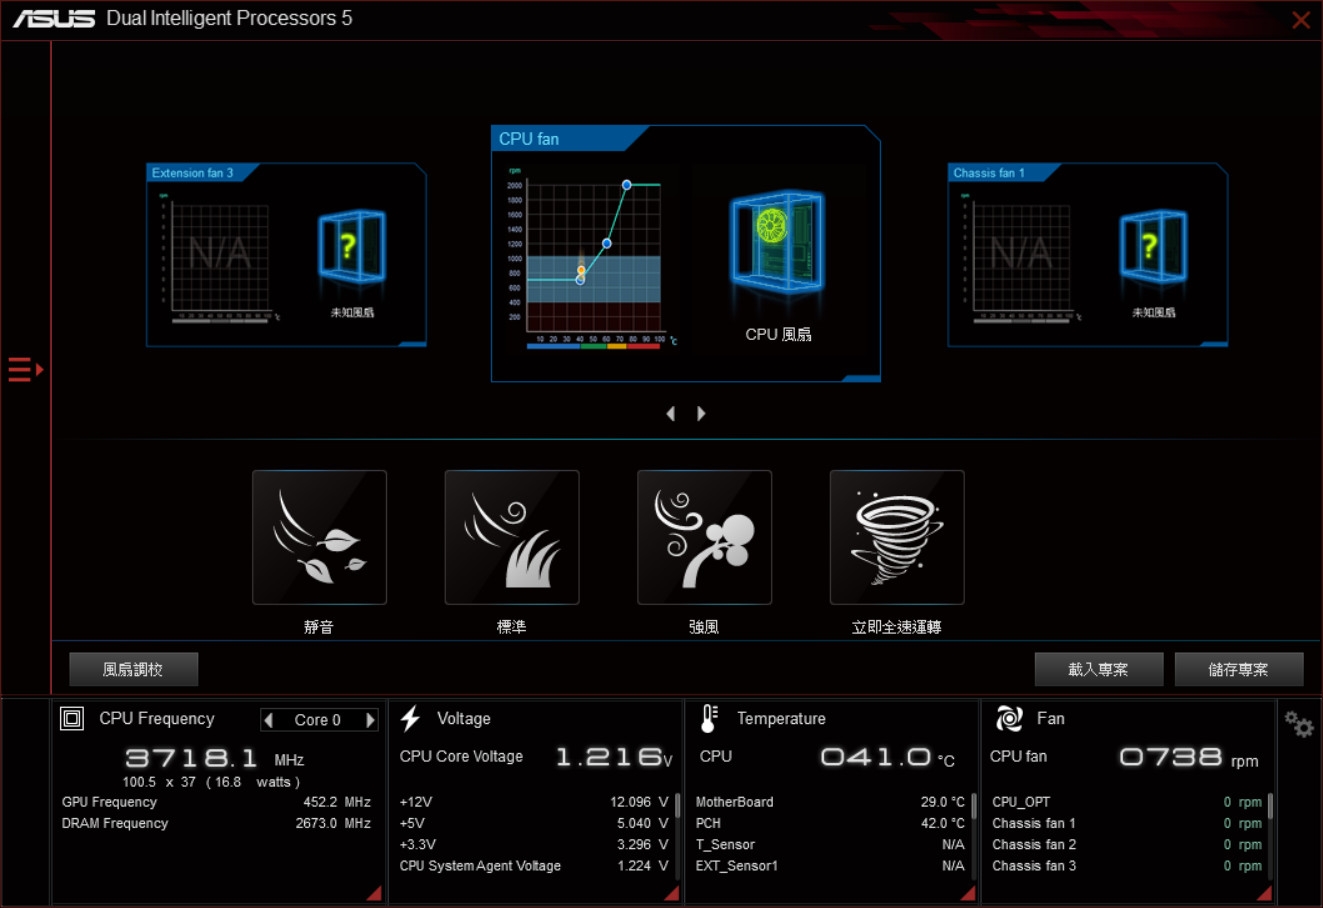Image resolution: width=1323 pixels, height=908 pixels.
Task: Click the +12V voltage row
Action: [534, 802]
